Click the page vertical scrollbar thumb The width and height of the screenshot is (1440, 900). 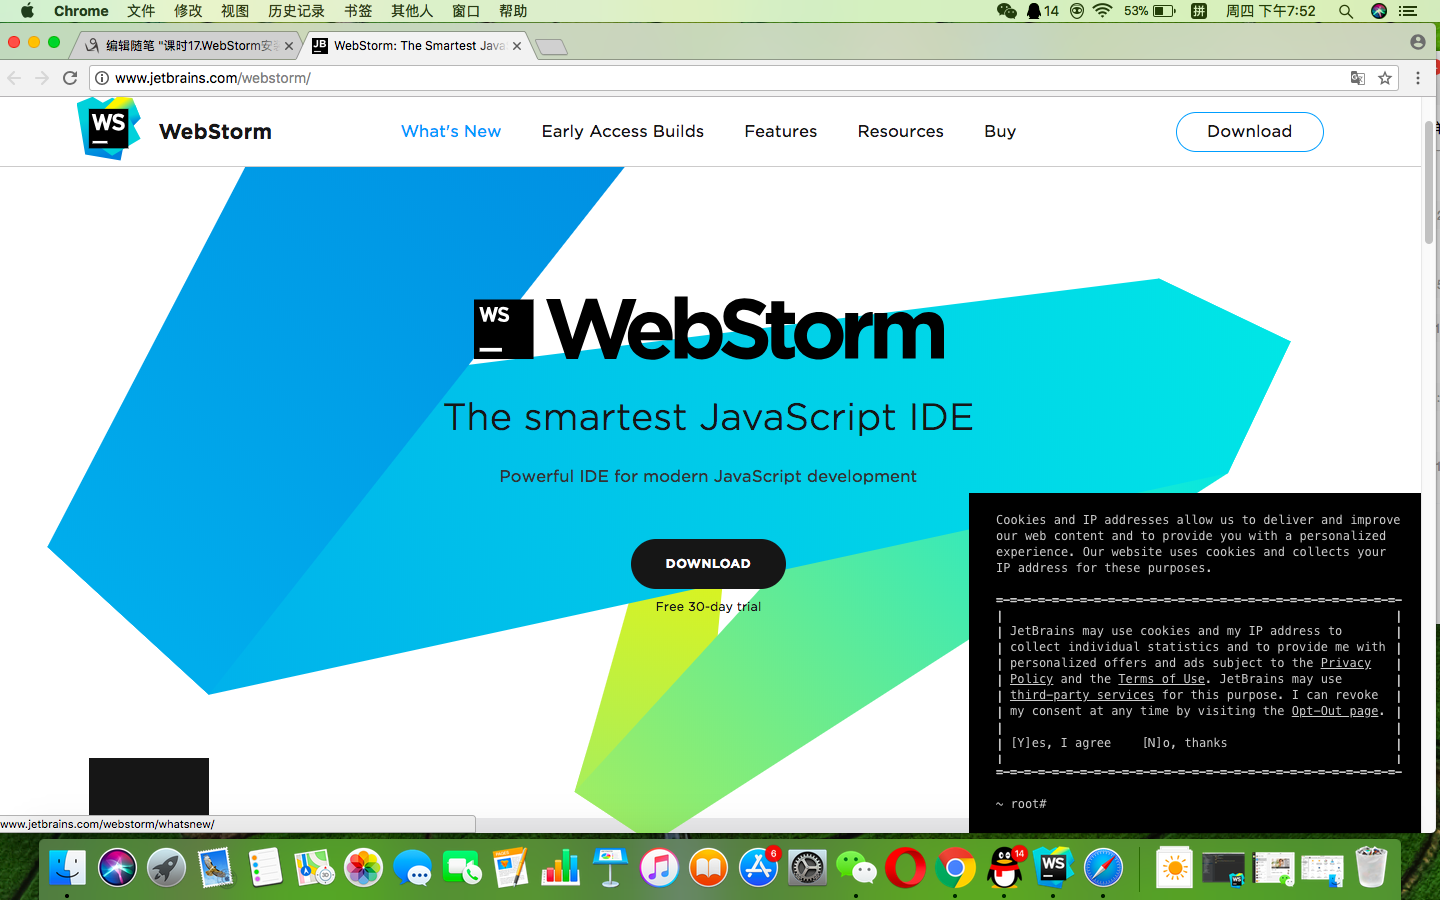(x=1429, y=182)
